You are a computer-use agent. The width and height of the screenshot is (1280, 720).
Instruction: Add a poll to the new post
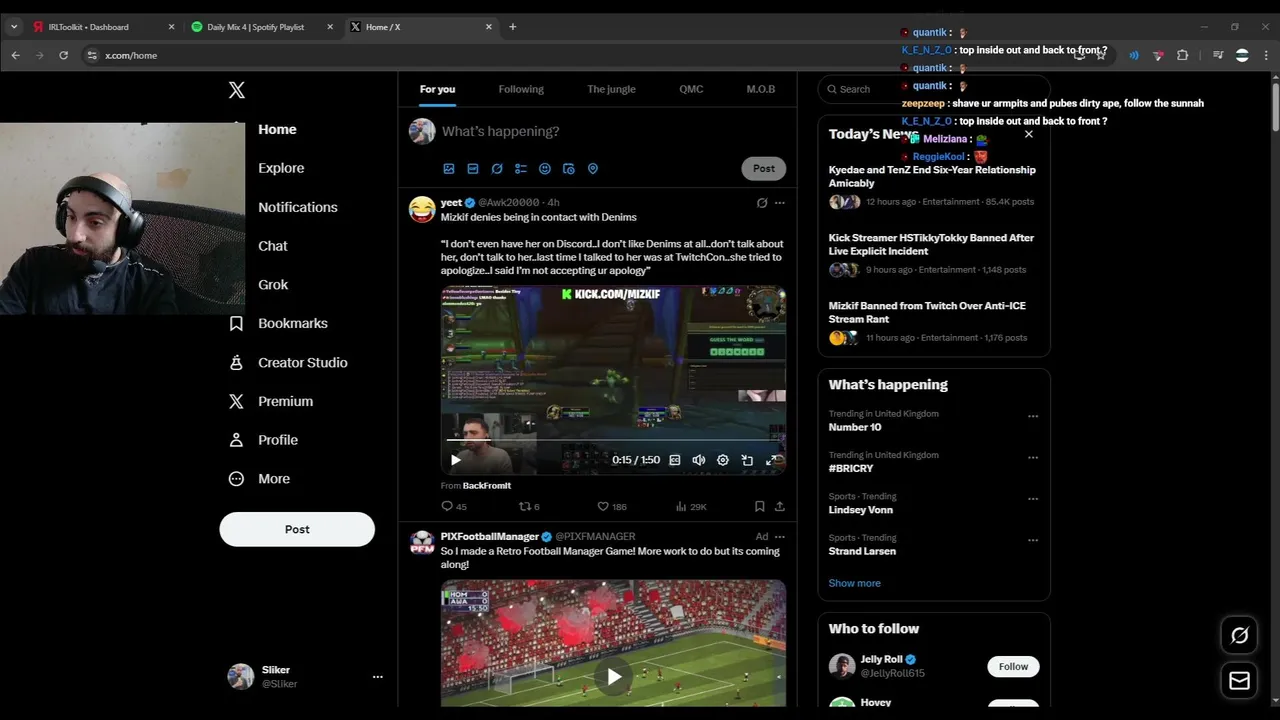(521, 169)
